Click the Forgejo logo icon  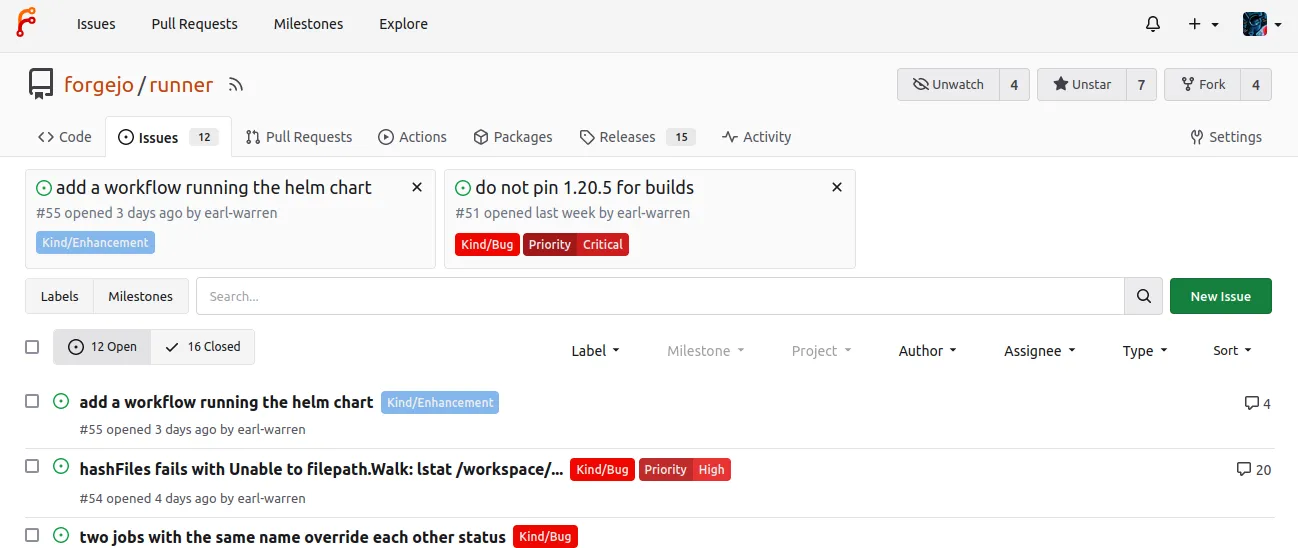26,23
